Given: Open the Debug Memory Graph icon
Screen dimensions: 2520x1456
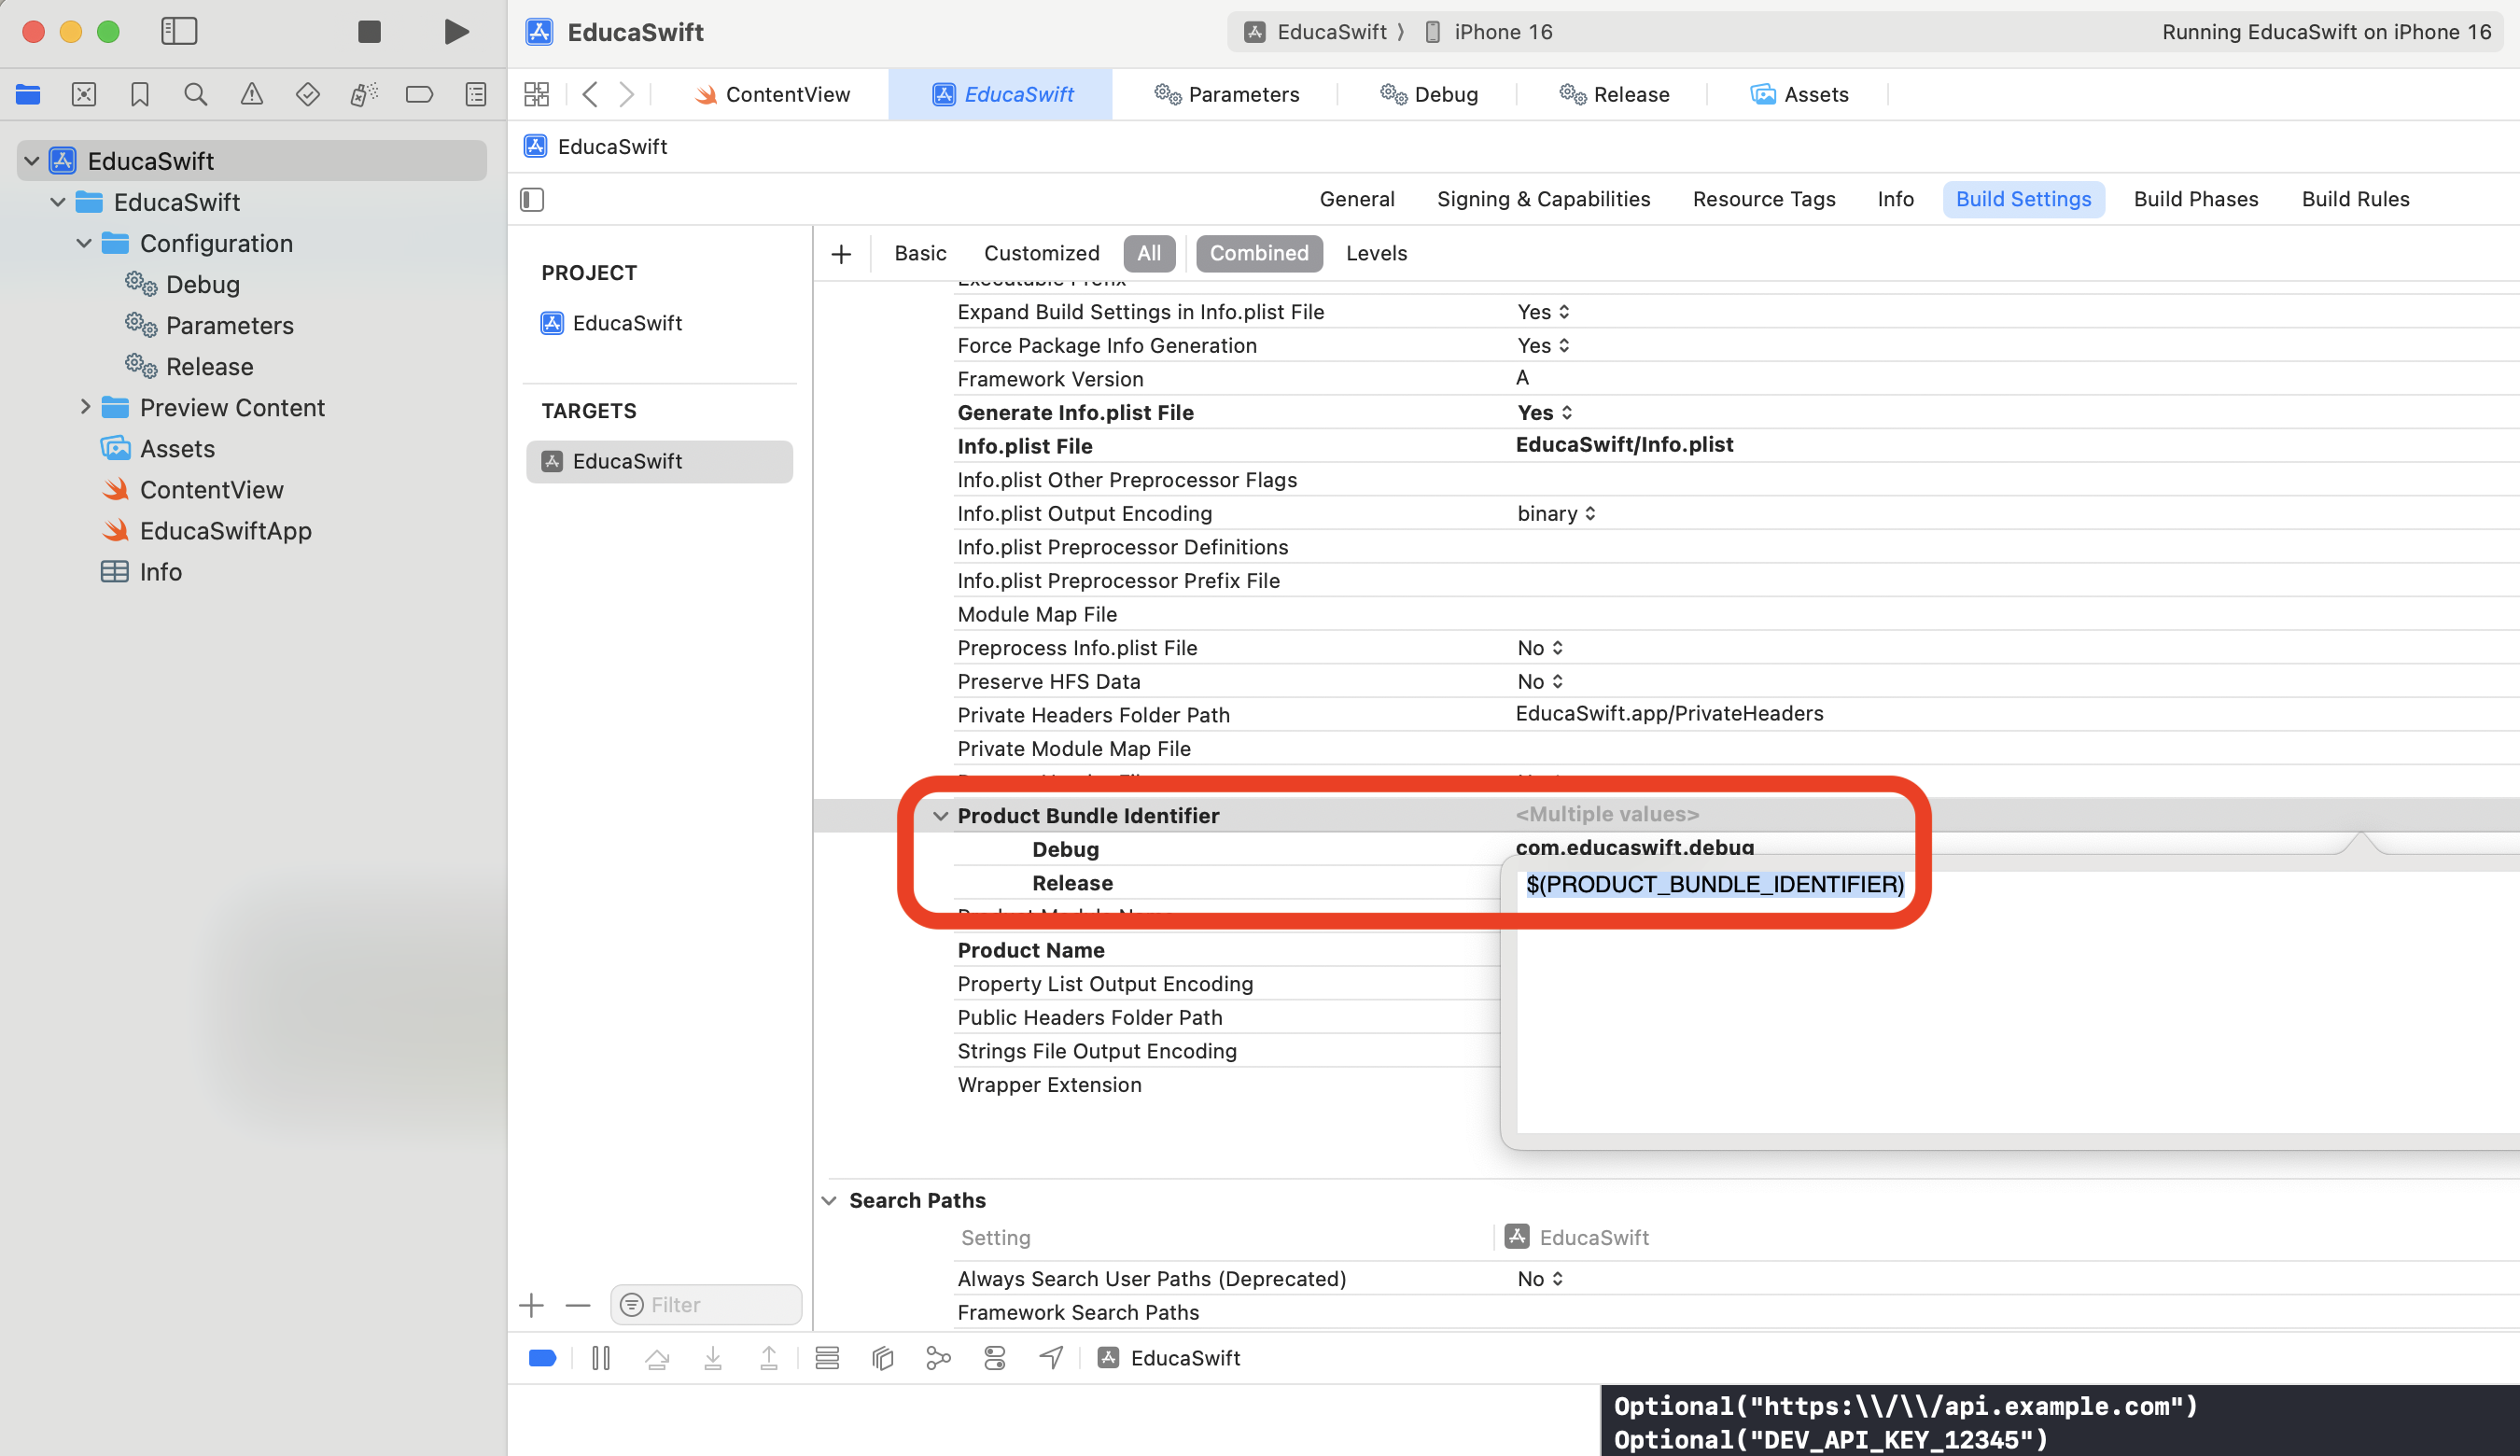Looking at the screenshot, I should pyautogui.click(x=938, y=1358).
